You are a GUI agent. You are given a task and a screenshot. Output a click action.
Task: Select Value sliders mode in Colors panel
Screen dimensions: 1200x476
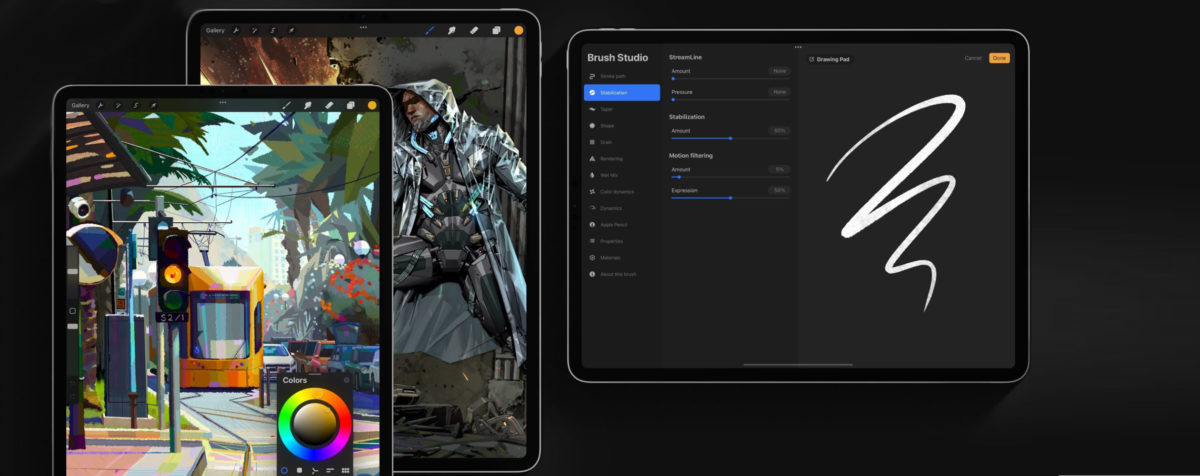point(330,470)
